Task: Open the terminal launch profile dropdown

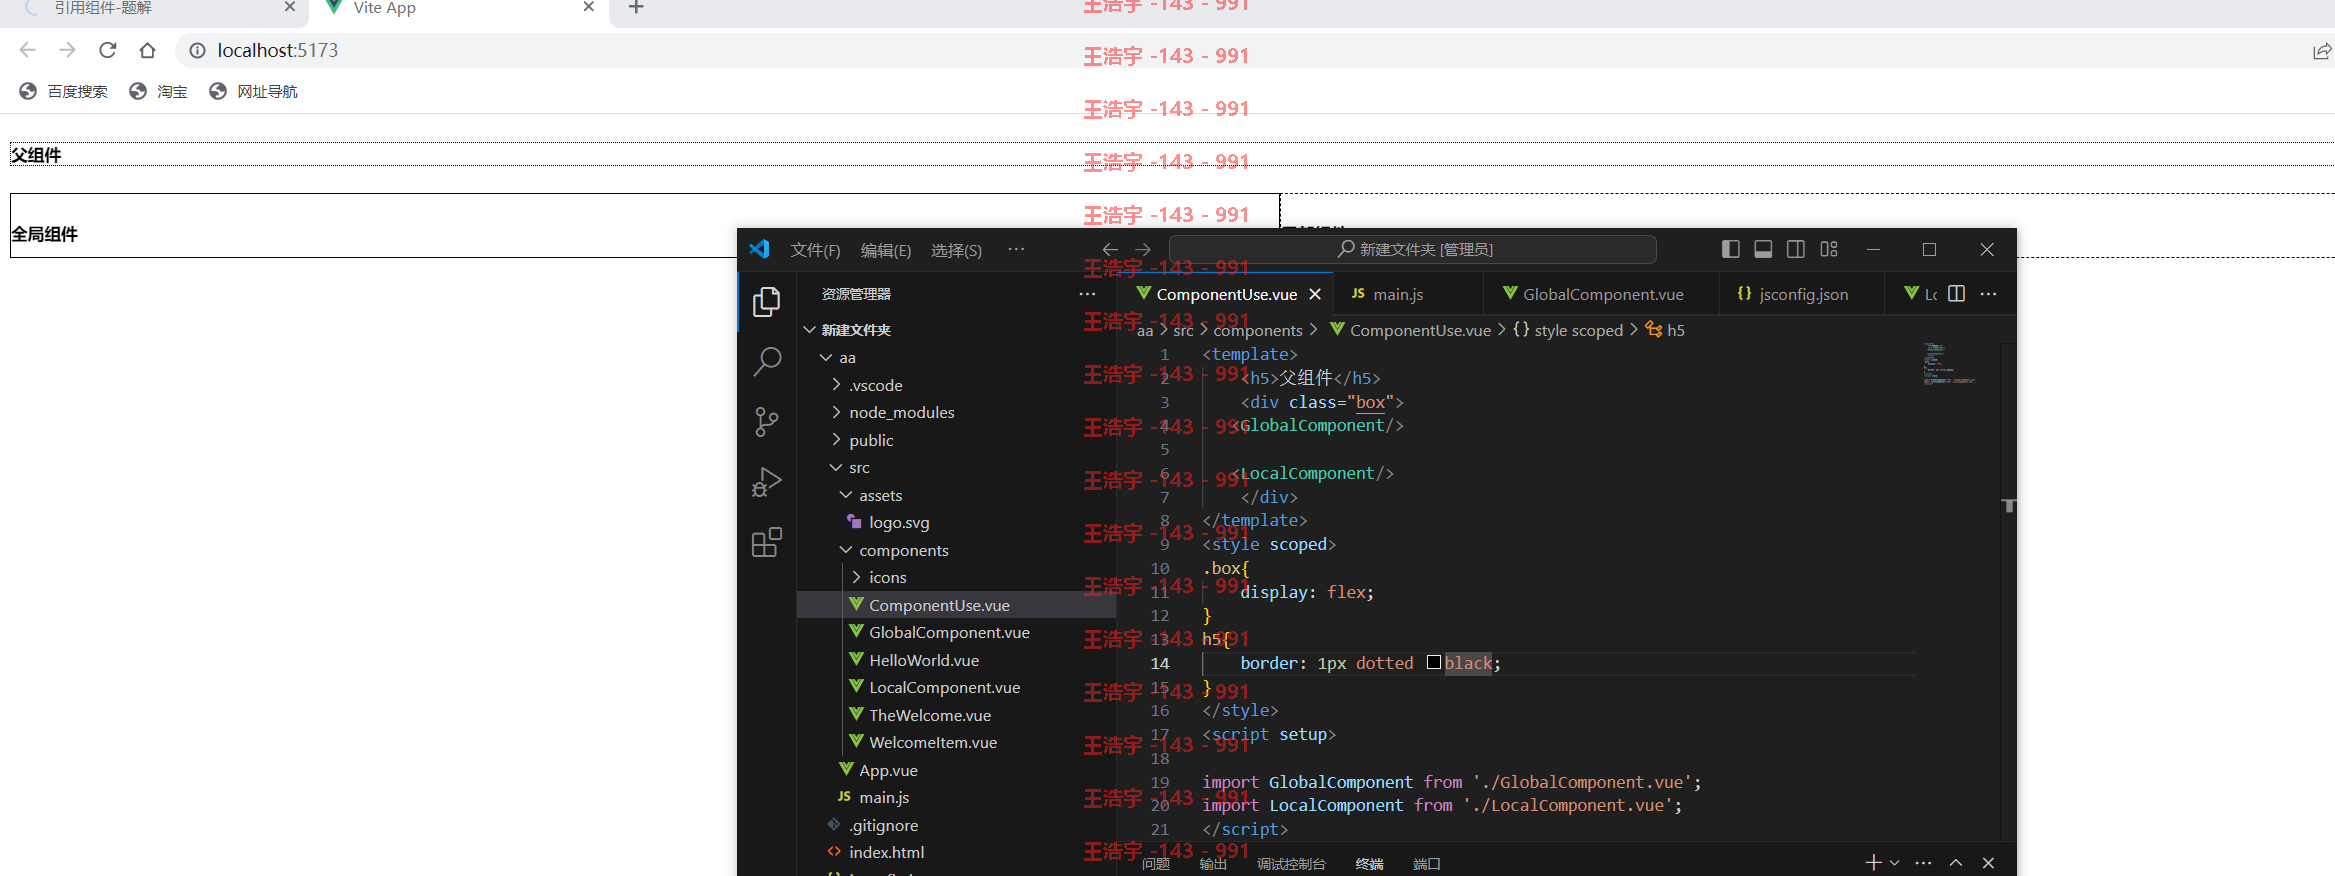Action: click(x=1894, y=862)
